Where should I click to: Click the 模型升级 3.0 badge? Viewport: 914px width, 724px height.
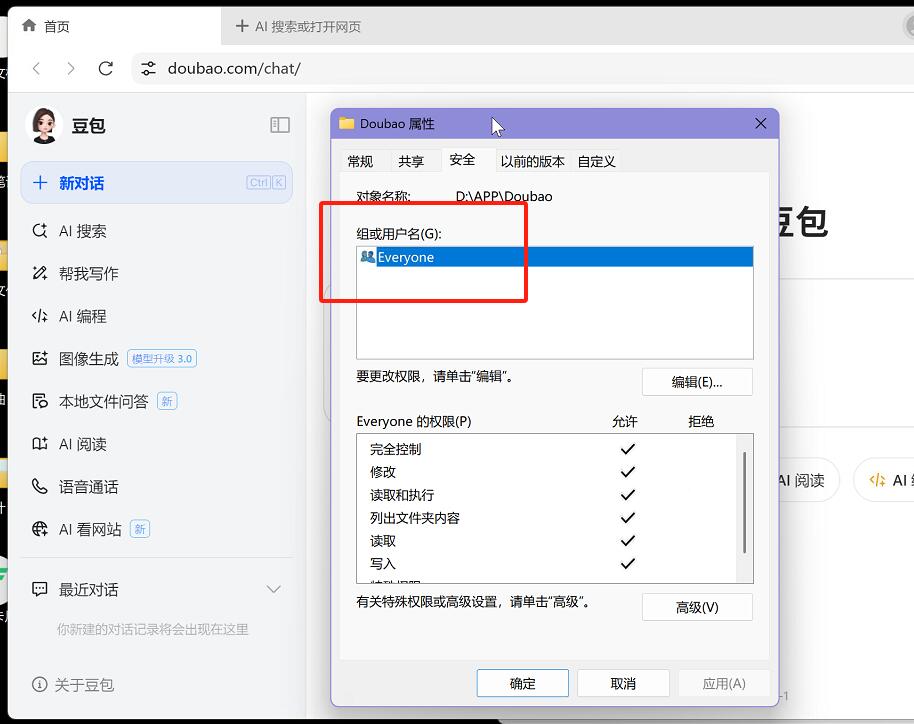click(x=162, y=359)
